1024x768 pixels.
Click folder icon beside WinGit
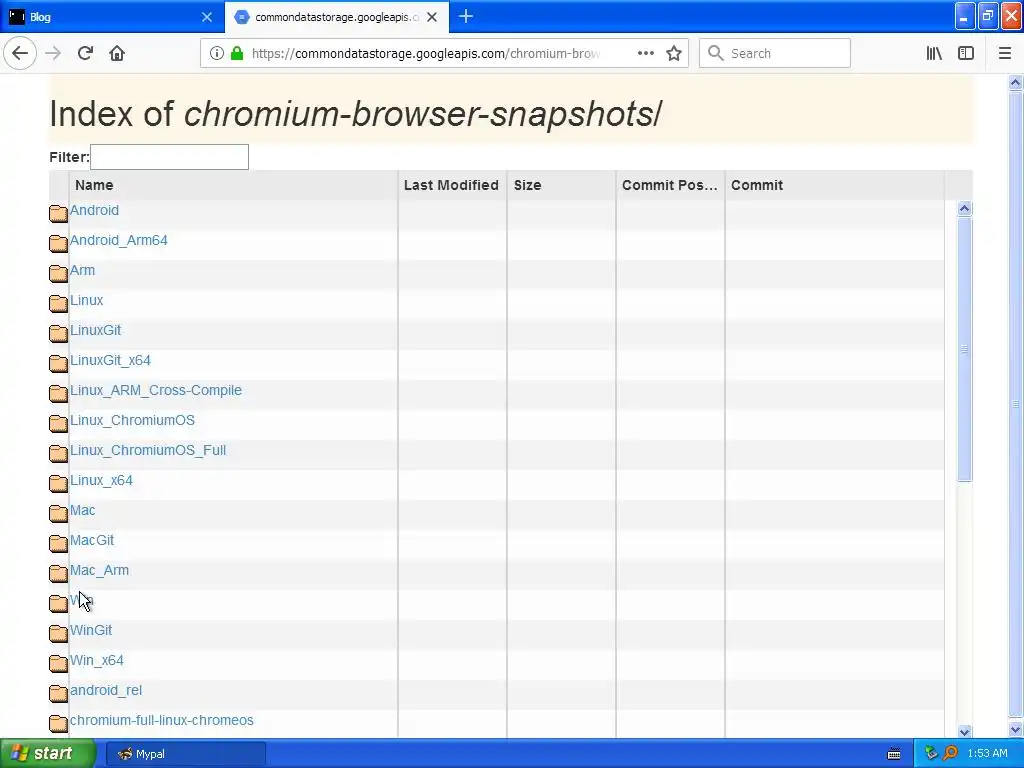pyautogui.click(x=58, y=633)
